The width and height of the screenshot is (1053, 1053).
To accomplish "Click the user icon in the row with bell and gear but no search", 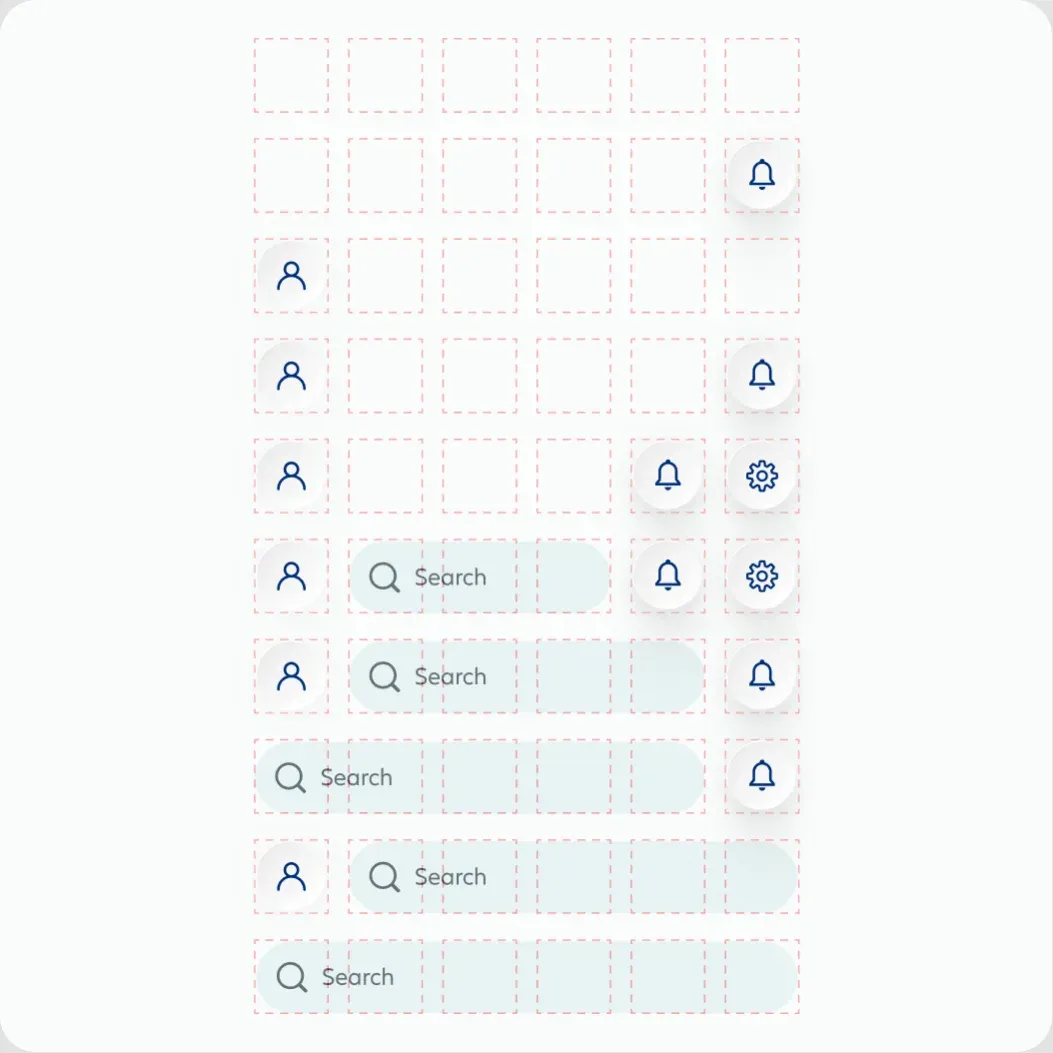I will pos(291,475).
